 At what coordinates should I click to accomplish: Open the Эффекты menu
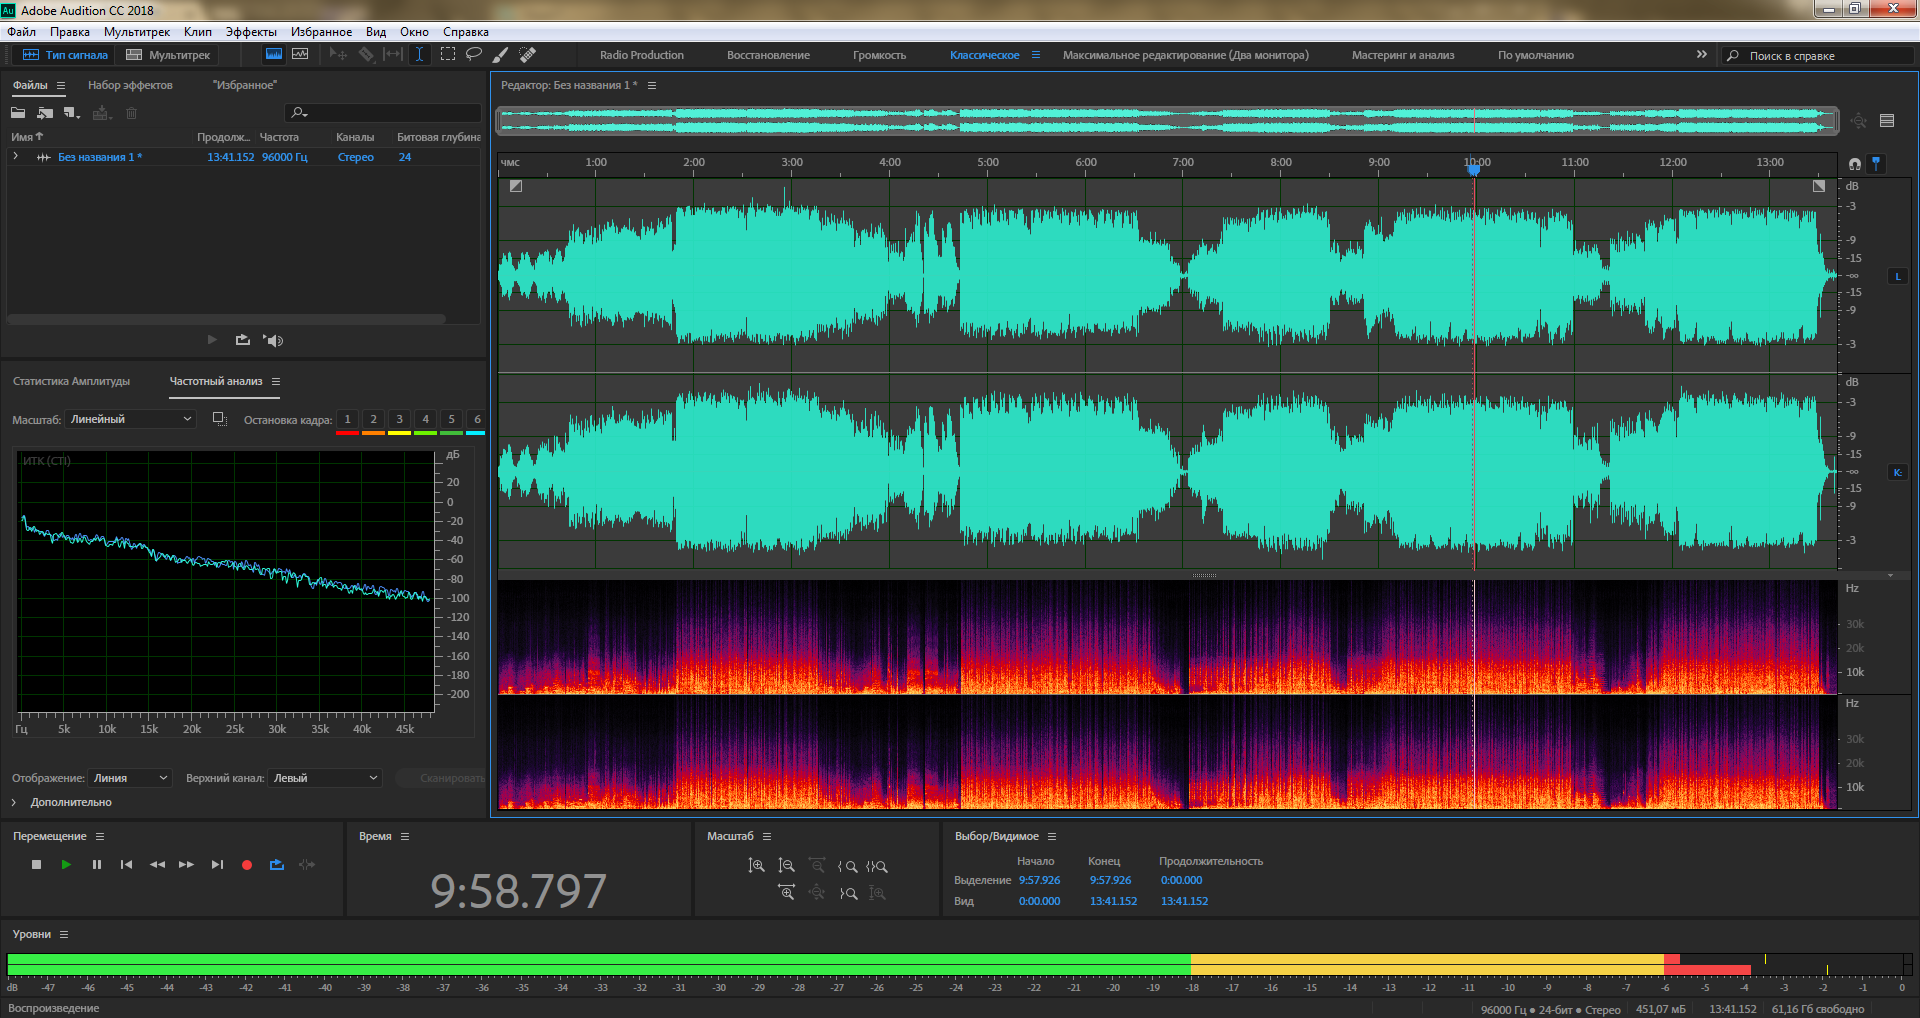pyautogui.click(x=250, y=32)
